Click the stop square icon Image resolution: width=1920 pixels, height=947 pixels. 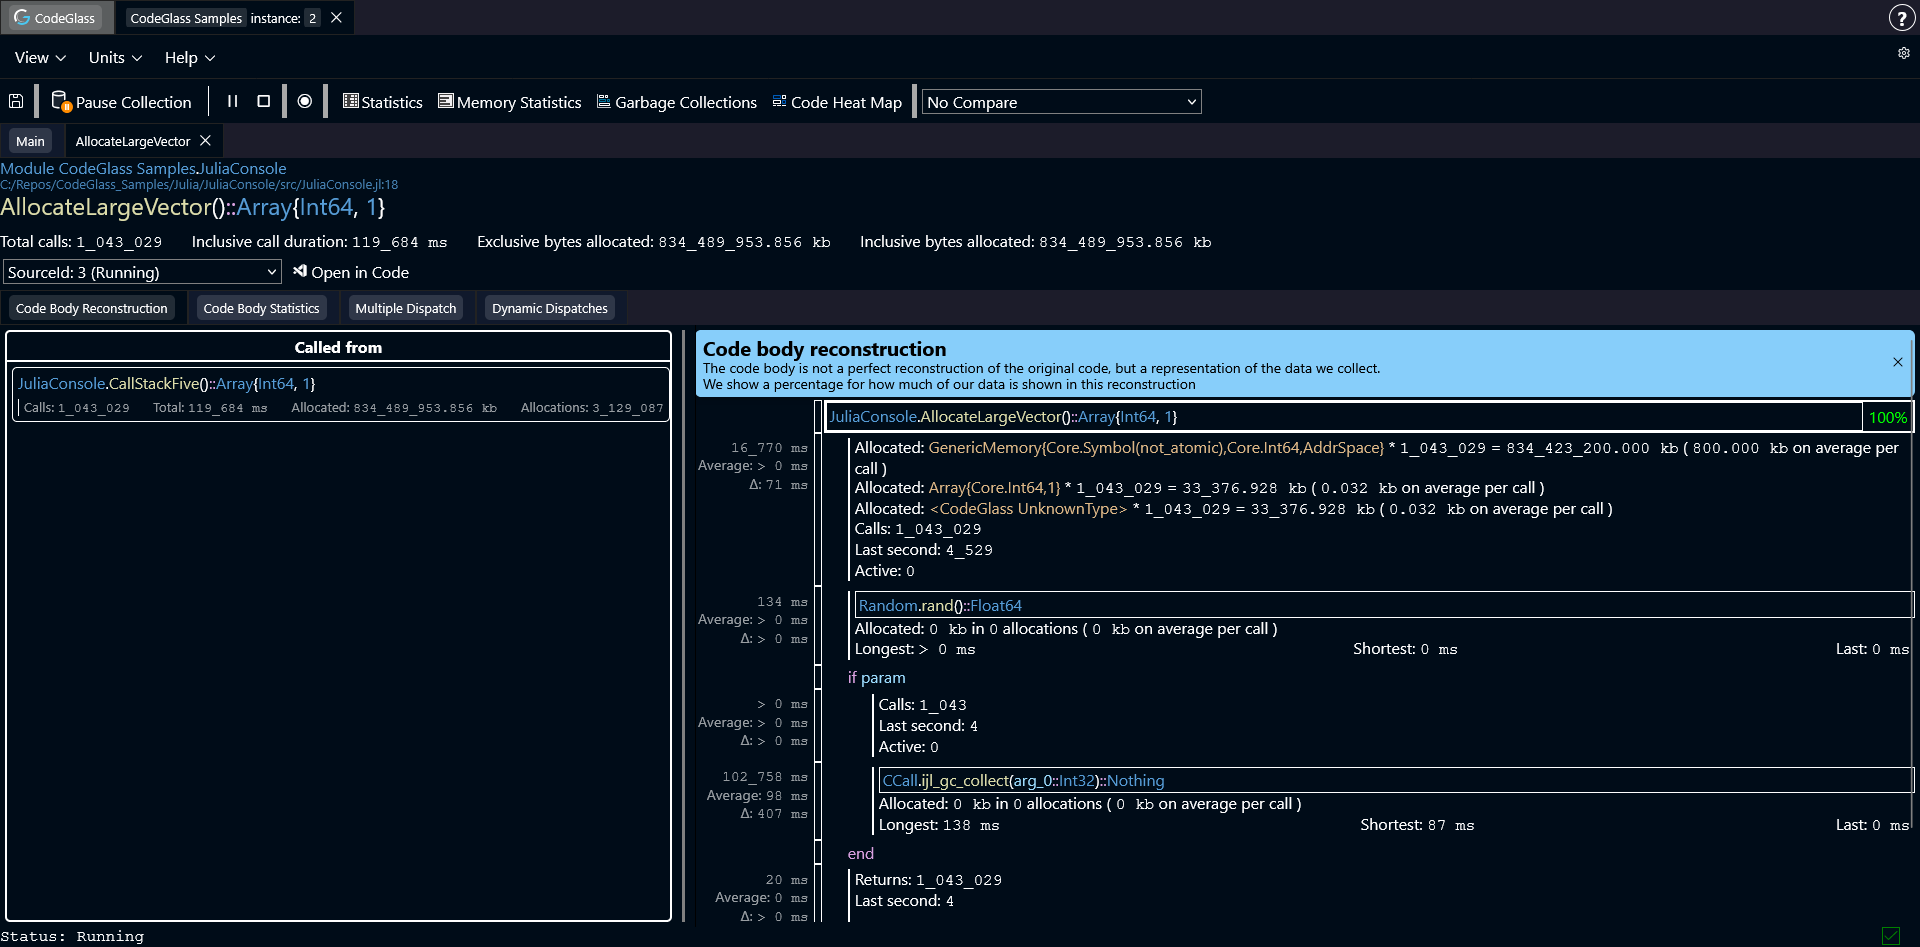pos(264,102)
